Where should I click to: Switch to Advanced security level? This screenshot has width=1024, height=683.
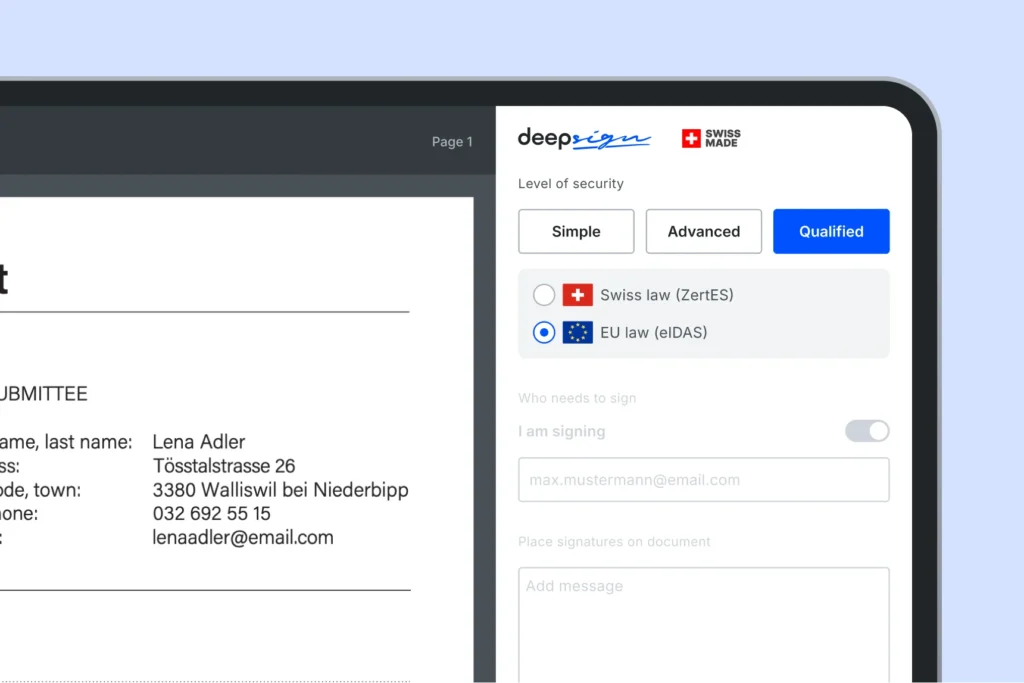pyautogui.click(x=703, y=231)
